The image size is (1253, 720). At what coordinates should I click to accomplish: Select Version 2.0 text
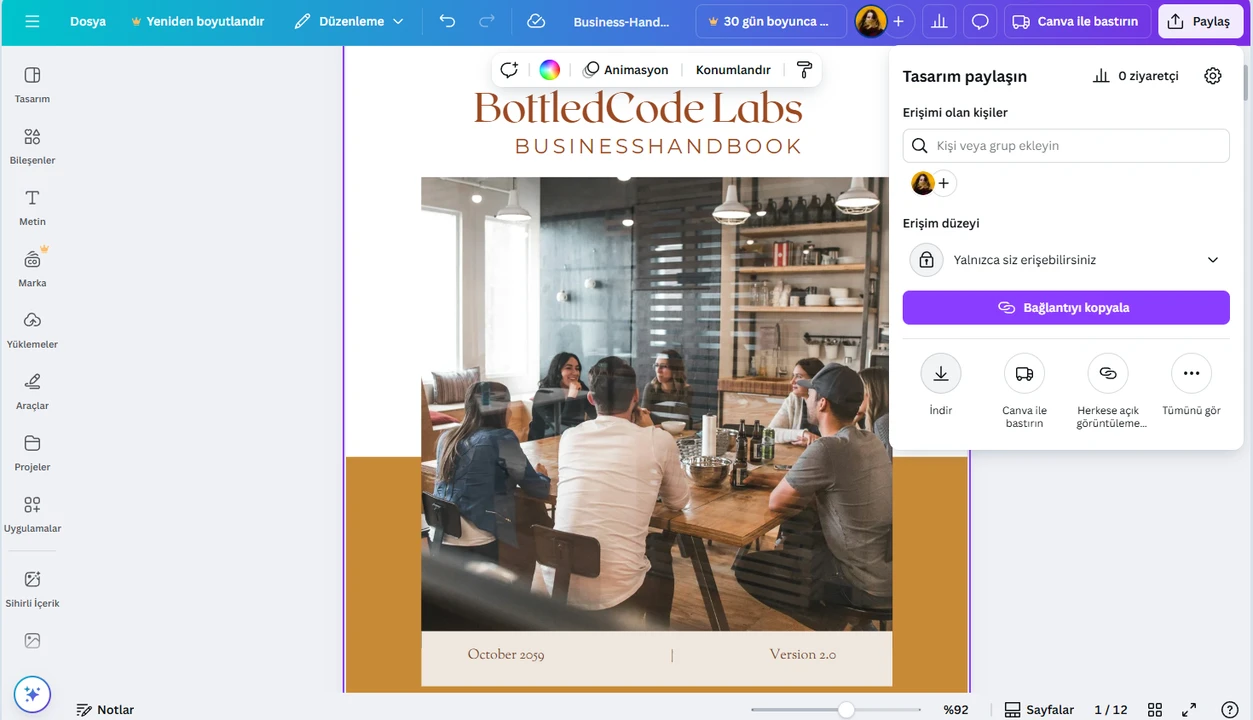(803, 655)
